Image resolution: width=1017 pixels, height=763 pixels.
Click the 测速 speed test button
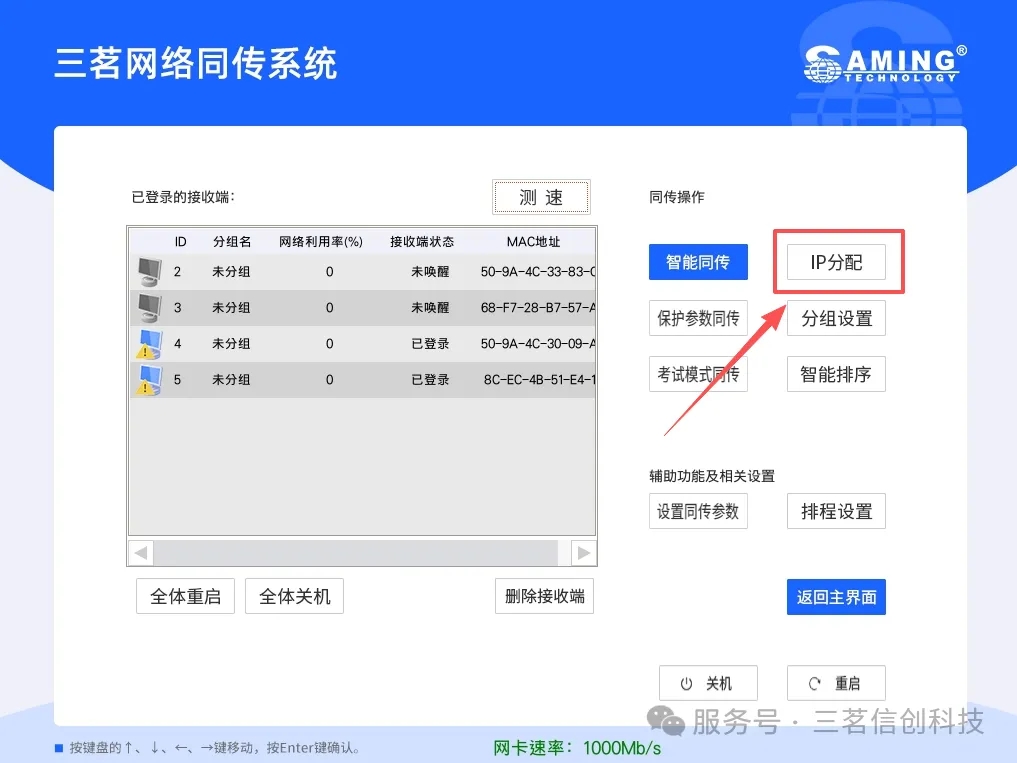[x=541, y=197]
